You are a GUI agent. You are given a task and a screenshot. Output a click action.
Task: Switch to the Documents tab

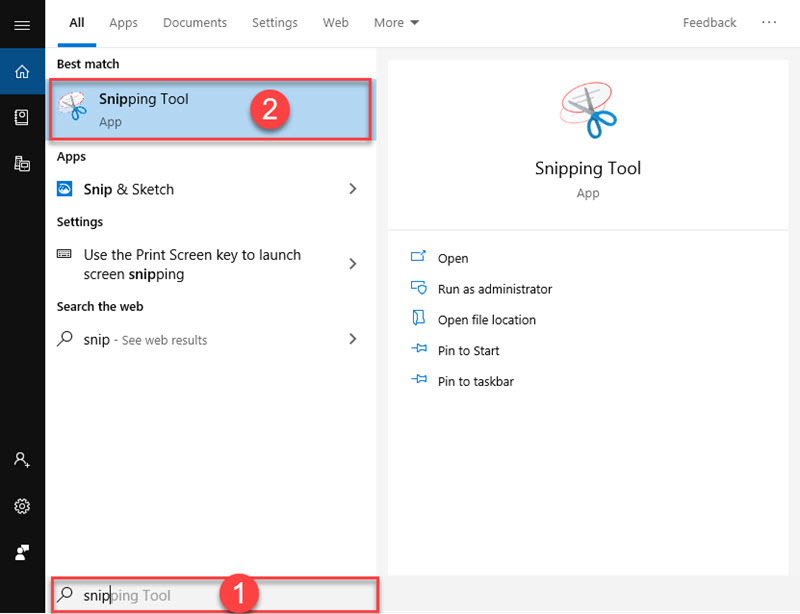(195, 23)
